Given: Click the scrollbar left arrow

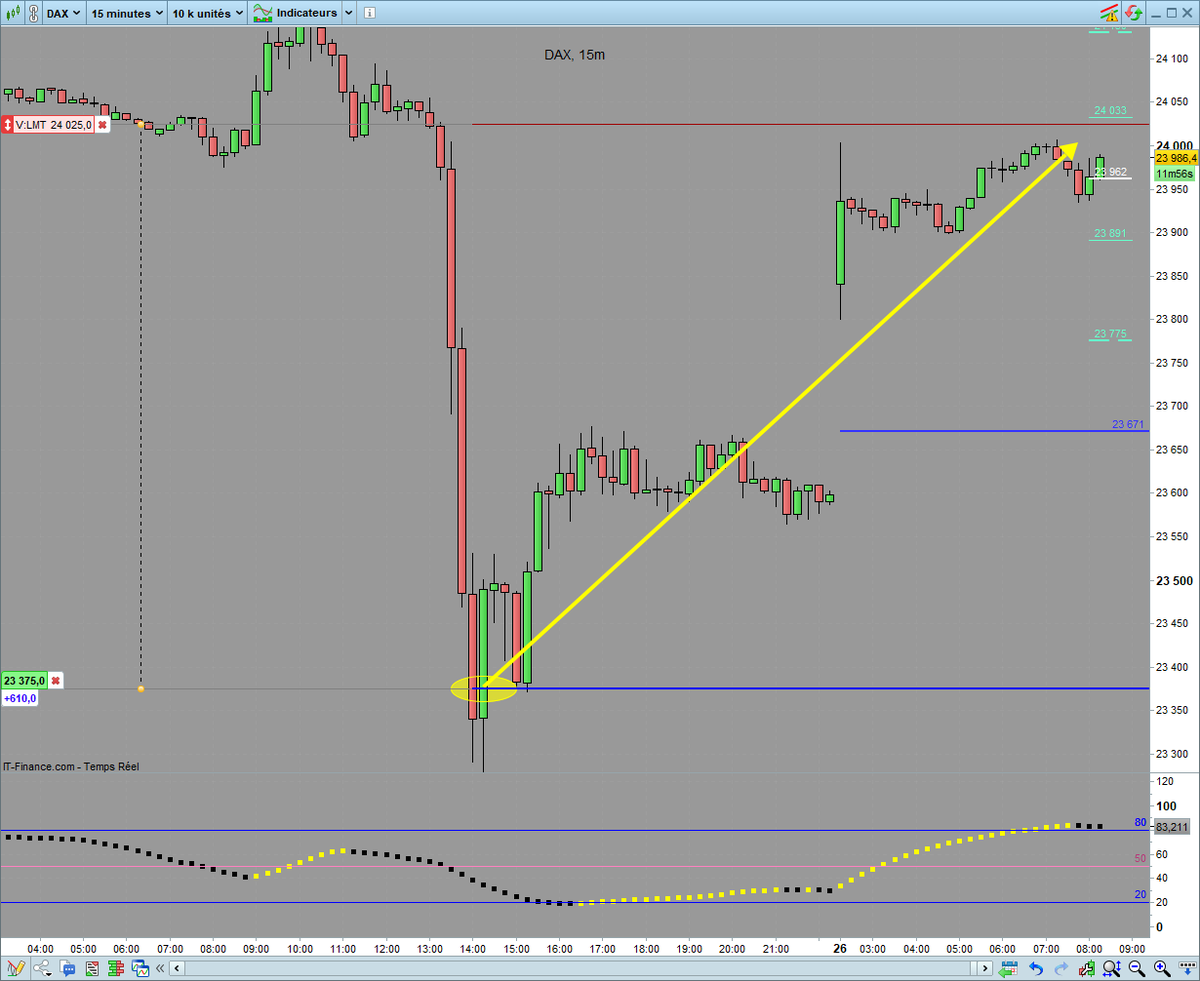Looking at the screenshot, I should (x=178, y=968).
